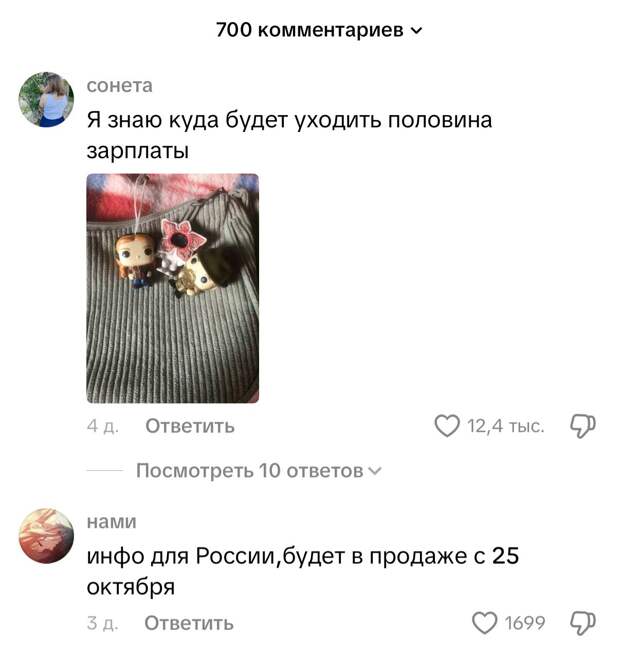620x650 pixels.
Task: Click the 700 комментариев header title
Action: pyautogui.click(x=310, y=30)
